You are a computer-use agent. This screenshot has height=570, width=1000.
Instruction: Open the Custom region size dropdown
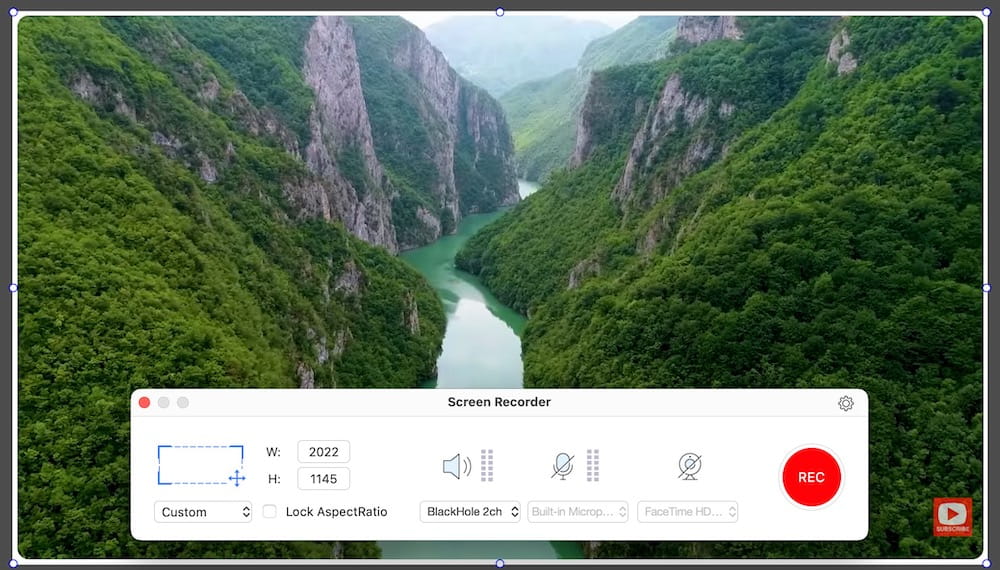203,512
